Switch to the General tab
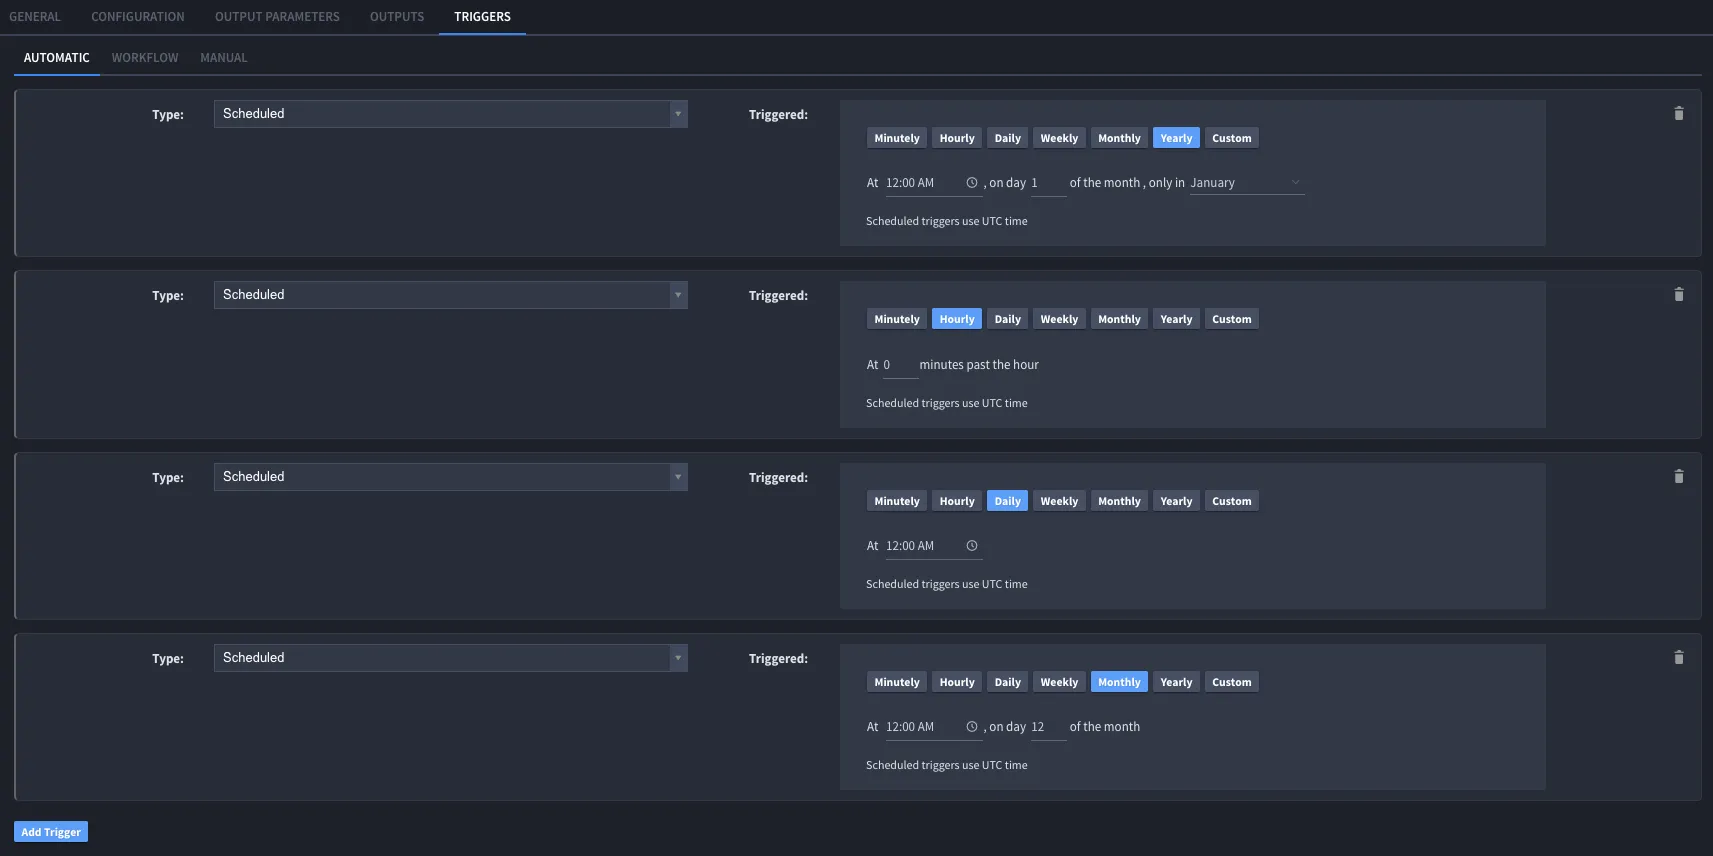 (35, 17)
